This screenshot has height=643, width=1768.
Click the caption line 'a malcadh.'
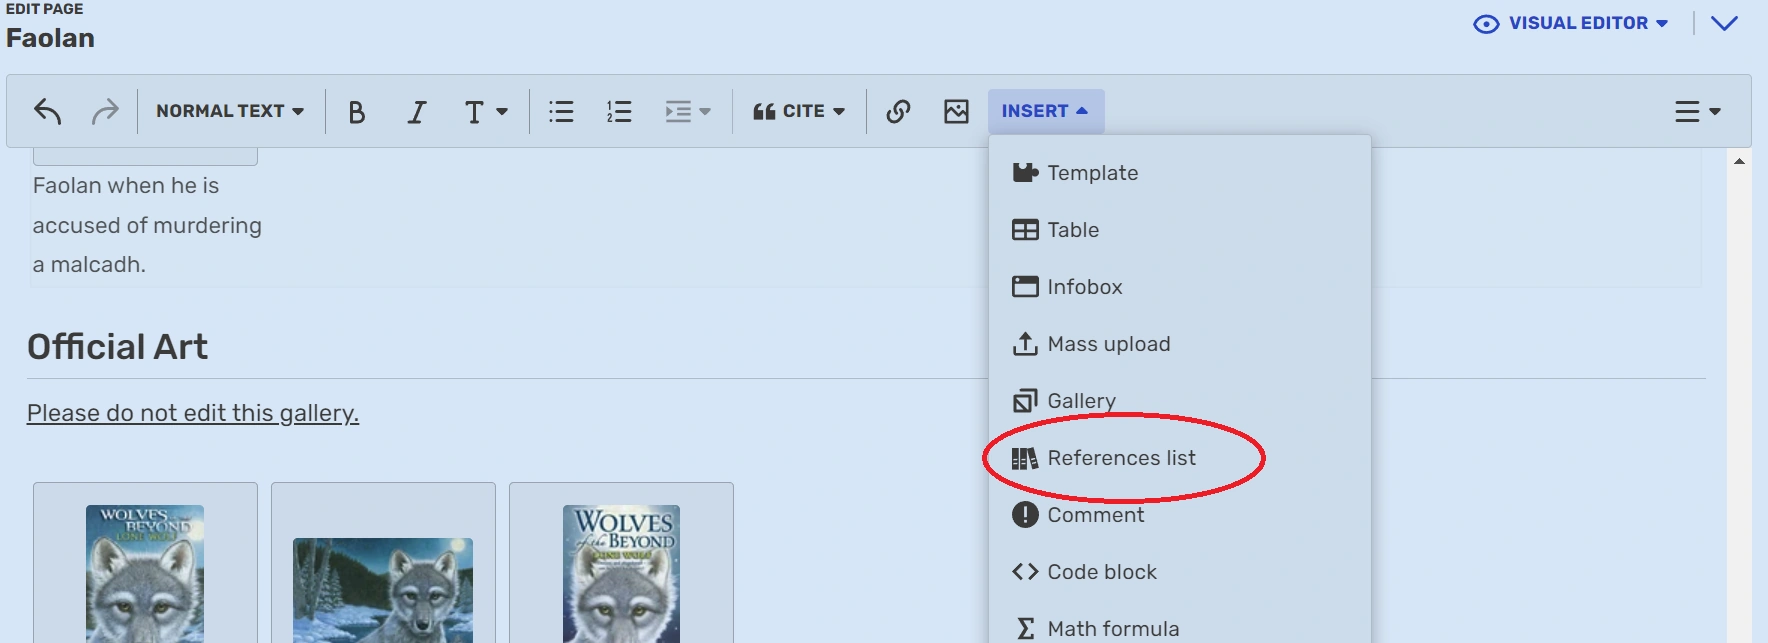(x=89, y=265)
